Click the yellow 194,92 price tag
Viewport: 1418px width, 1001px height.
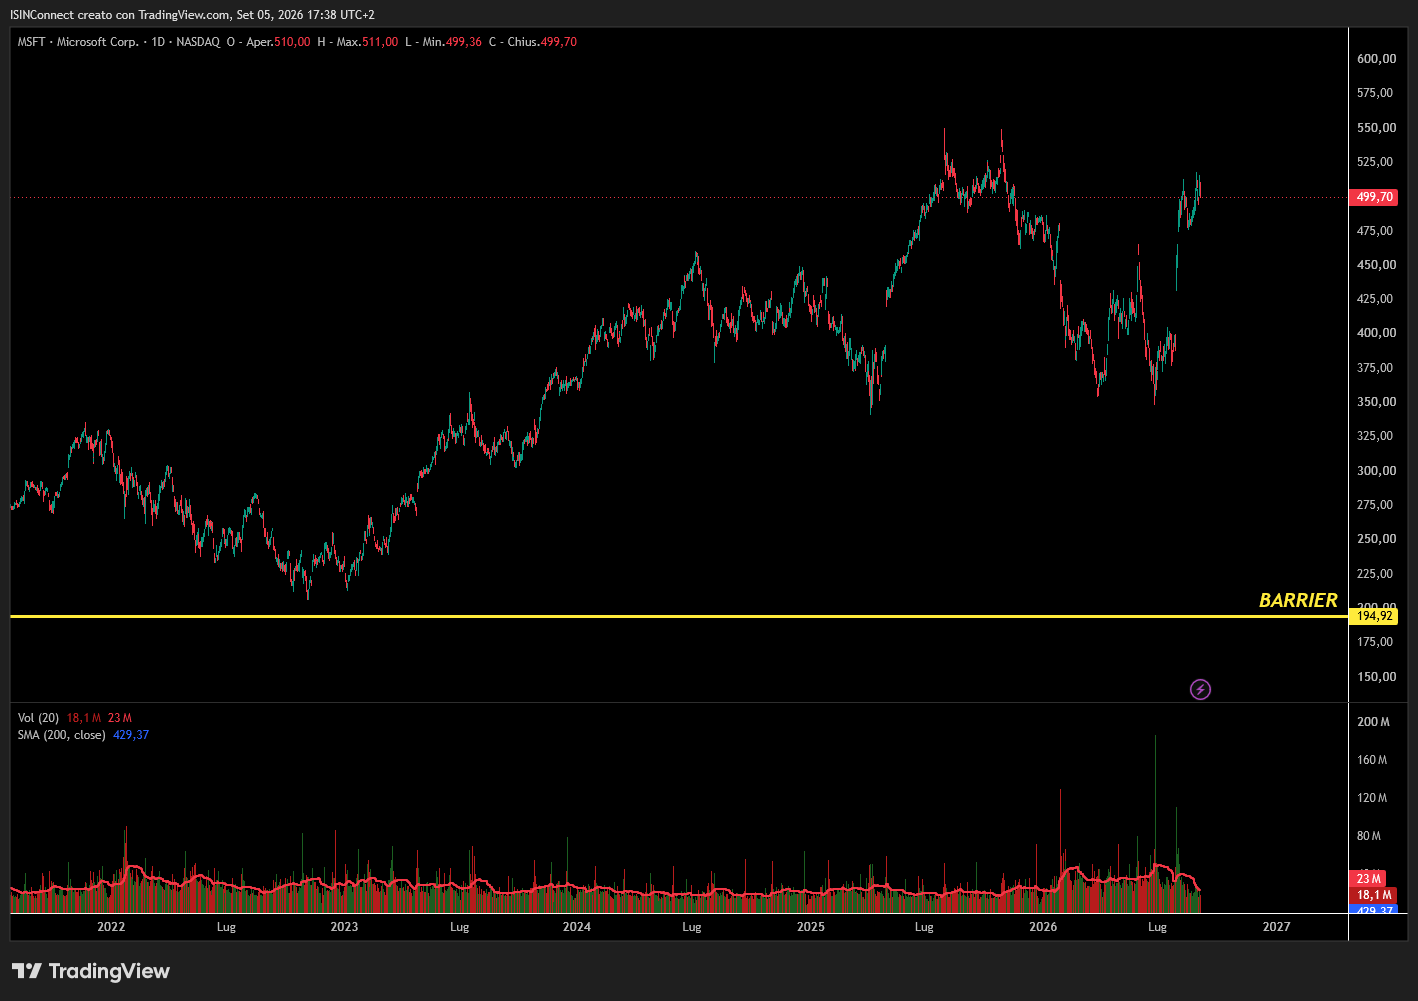click(1374, 616)
